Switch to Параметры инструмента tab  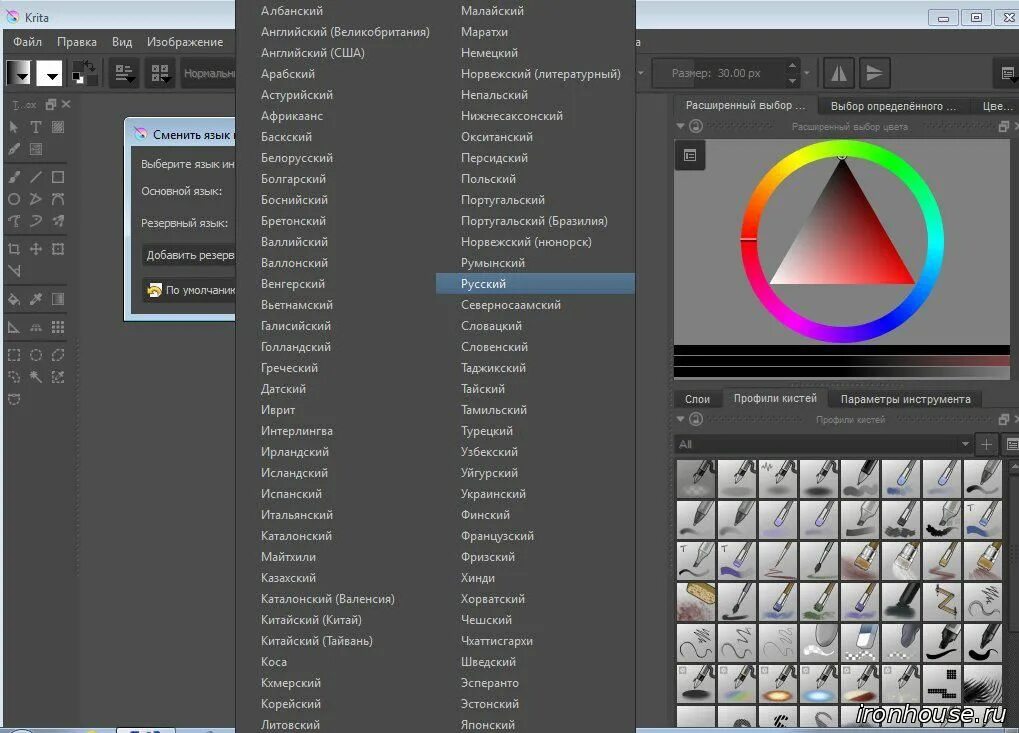click(905, 399)
